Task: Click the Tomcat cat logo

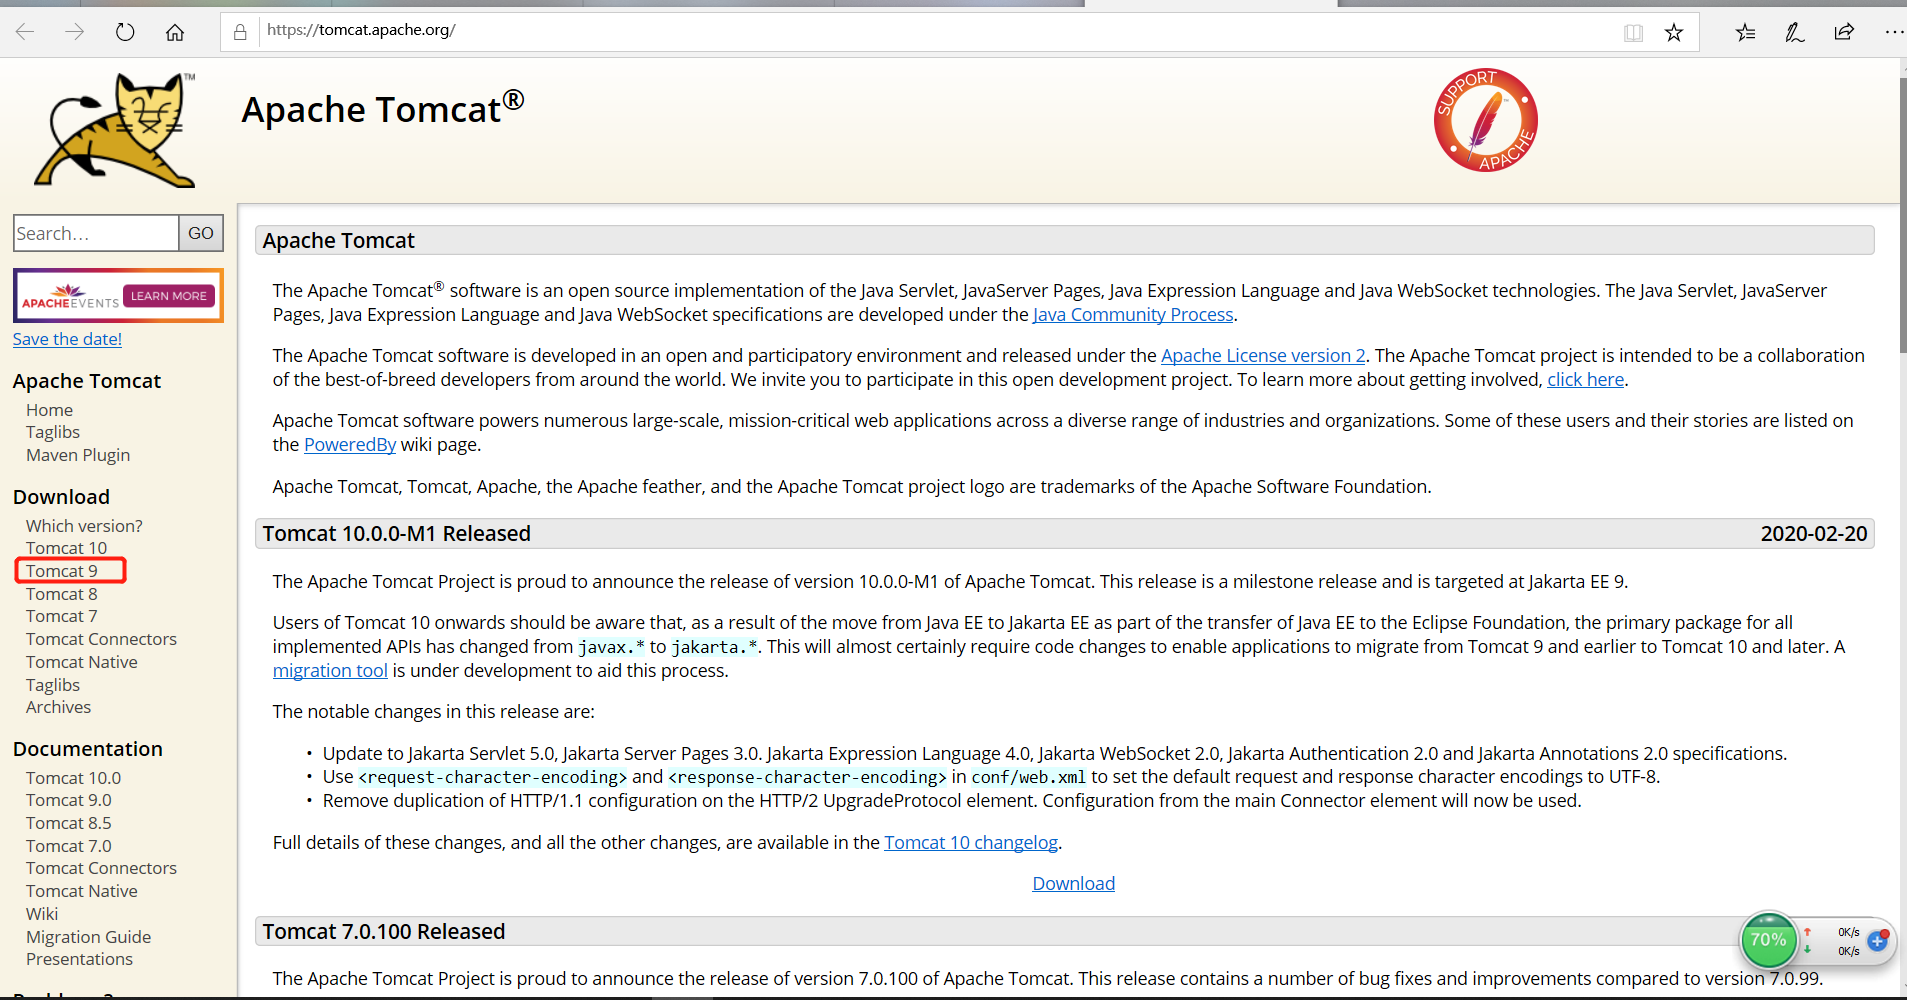Action: click(116, 130)
